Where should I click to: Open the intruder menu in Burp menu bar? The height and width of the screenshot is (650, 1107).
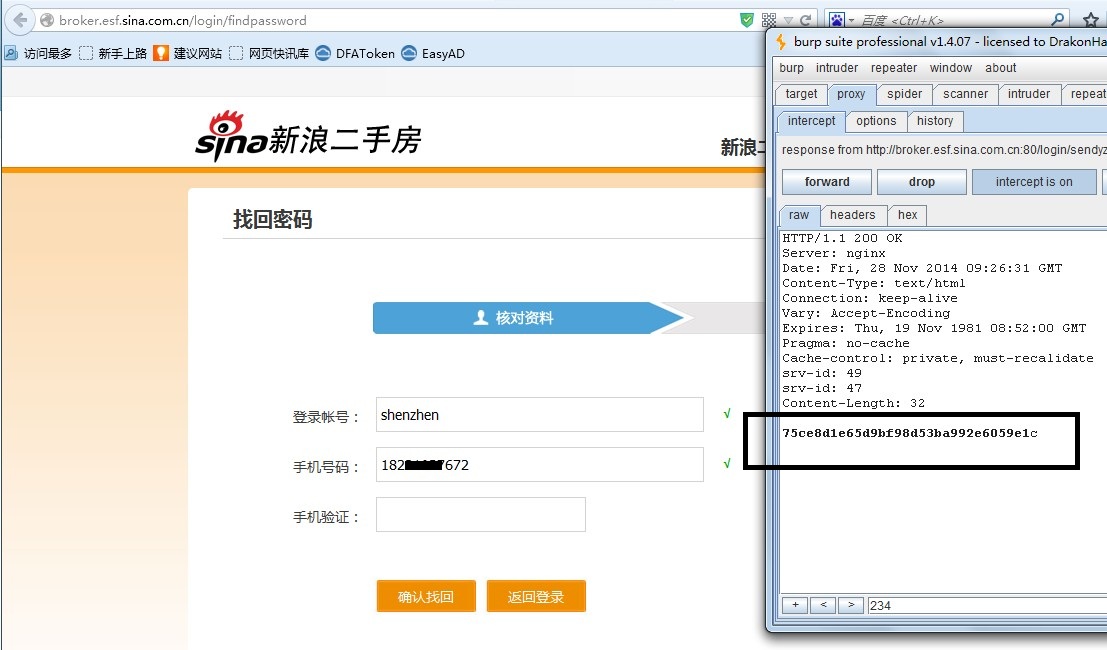point(837,68)
